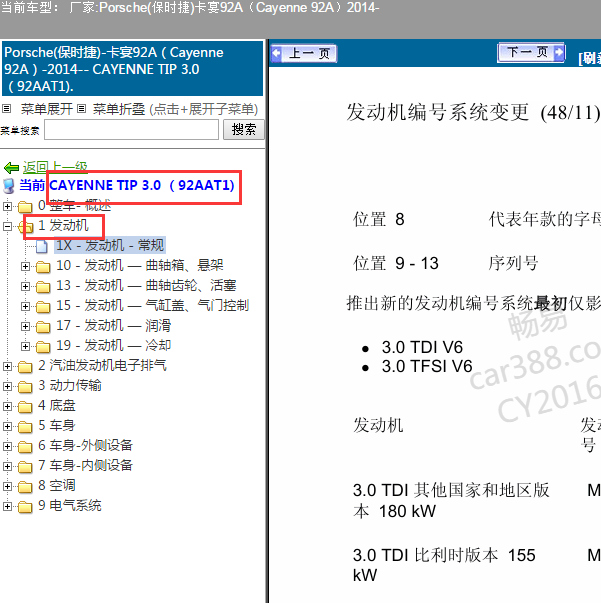Expand 6 车身-外侧设备 folder
601x603 pixels.
(7, 446)
